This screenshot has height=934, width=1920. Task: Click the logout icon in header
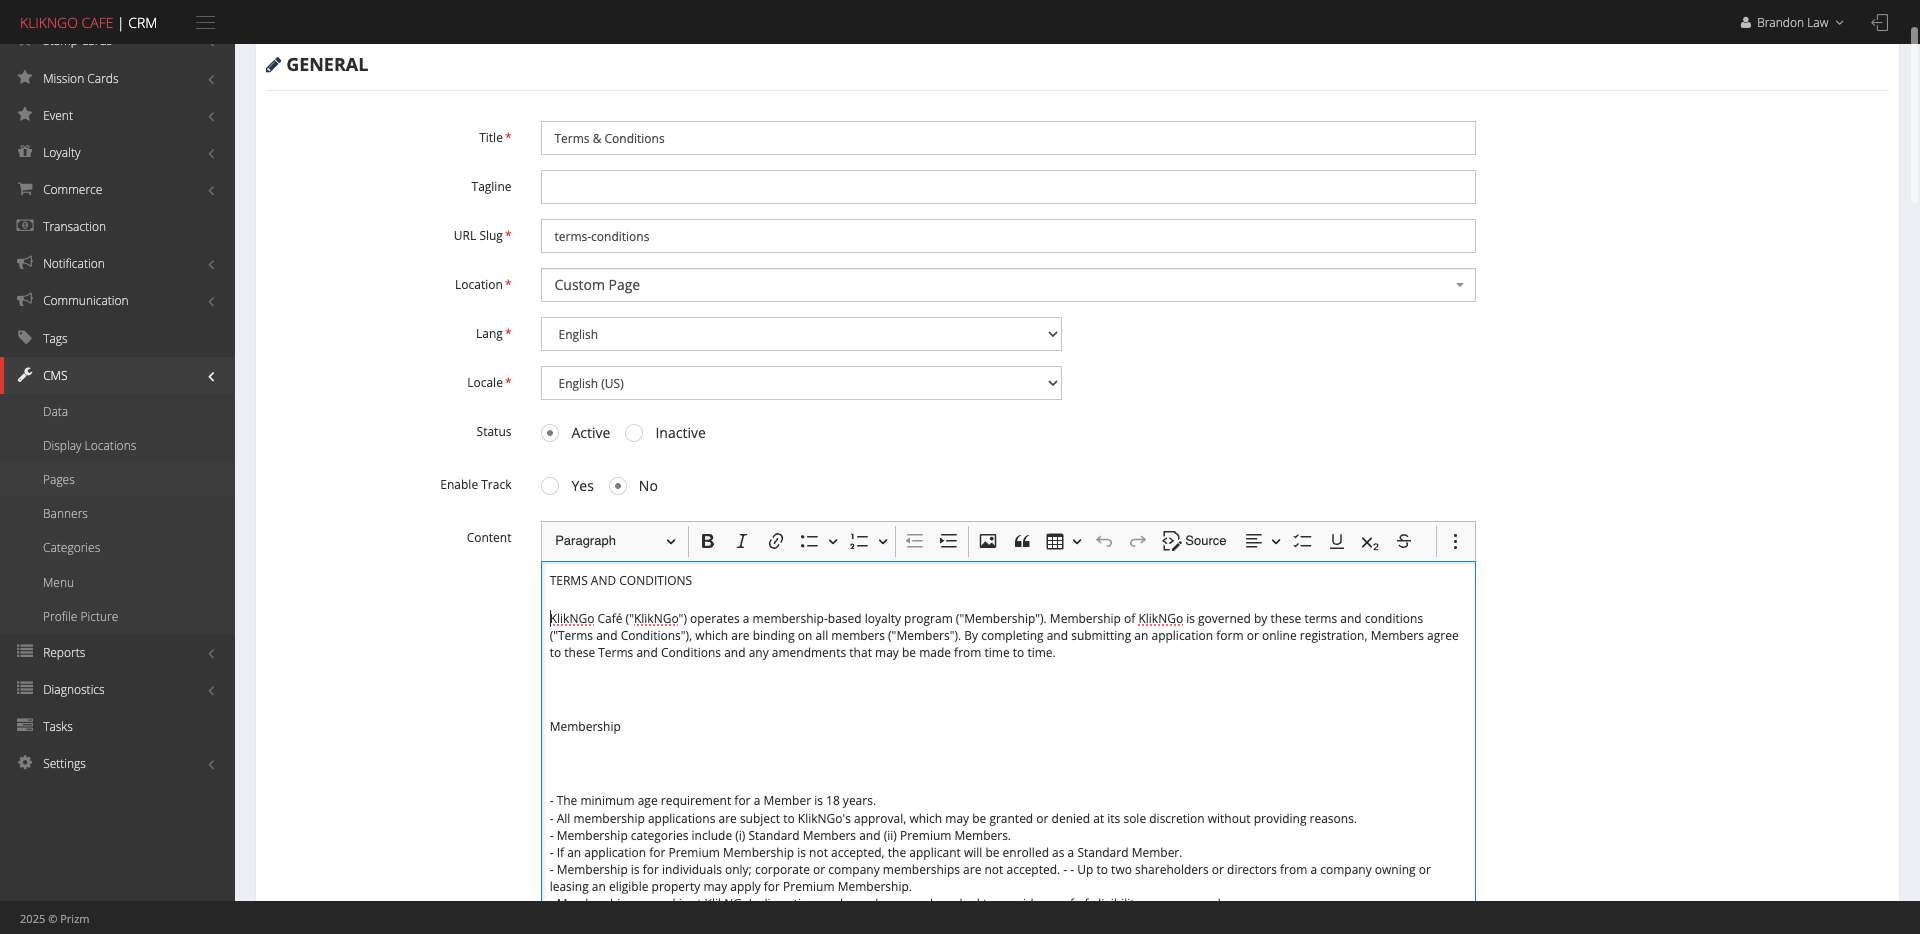1880,22
